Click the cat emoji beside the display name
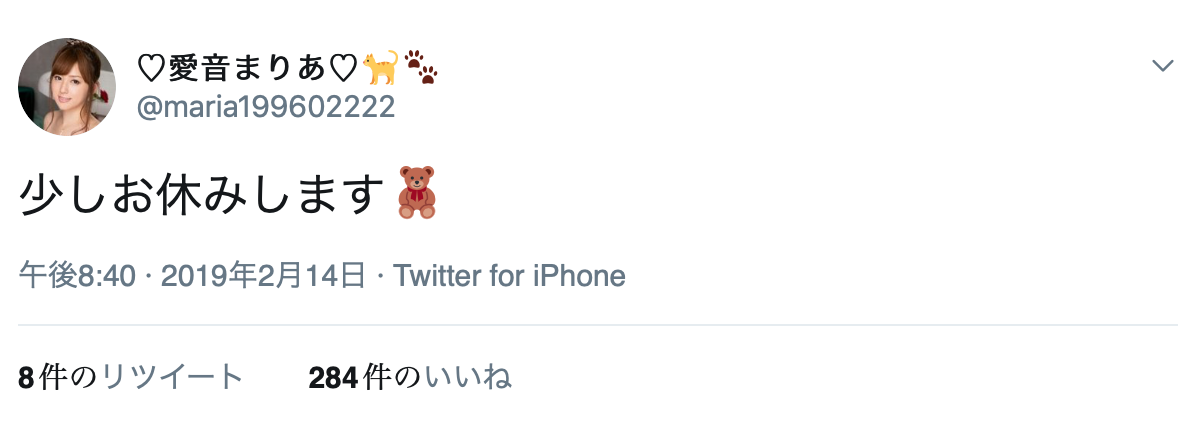Viewport: 1192px width, 430px height. click(379, 68)
